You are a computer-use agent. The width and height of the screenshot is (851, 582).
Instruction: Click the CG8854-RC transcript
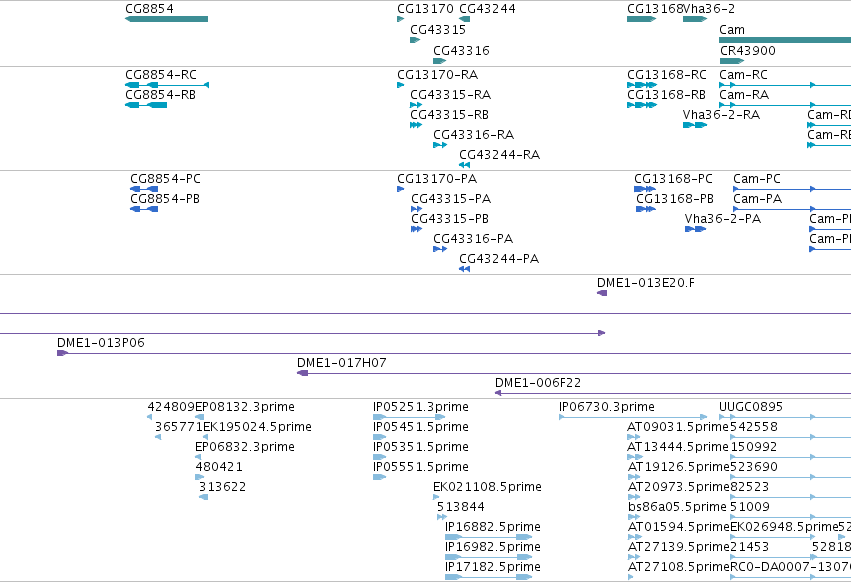coord(167,85)
